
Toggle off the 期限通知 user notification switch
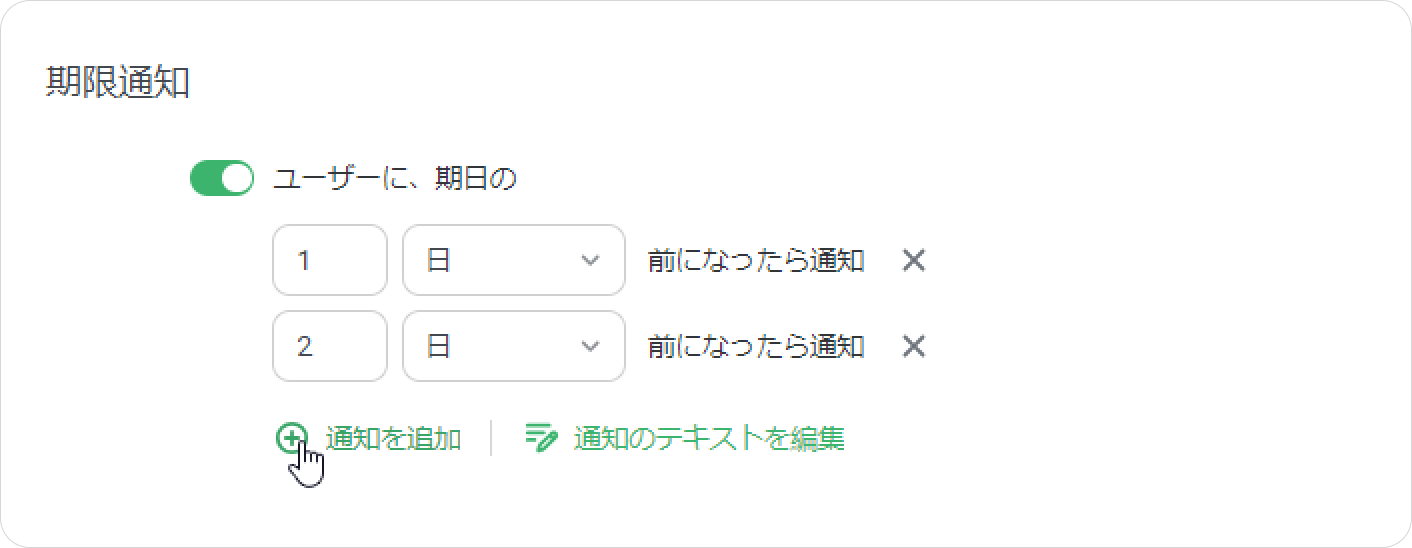(x=222, y=179)
